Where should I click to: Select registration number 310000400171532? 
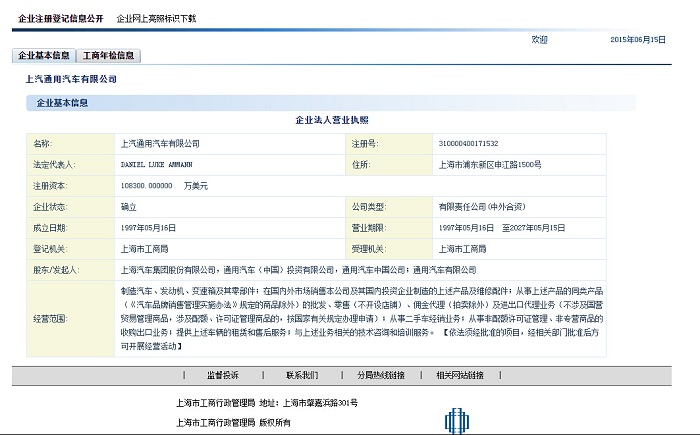click(x=468, y=143)
